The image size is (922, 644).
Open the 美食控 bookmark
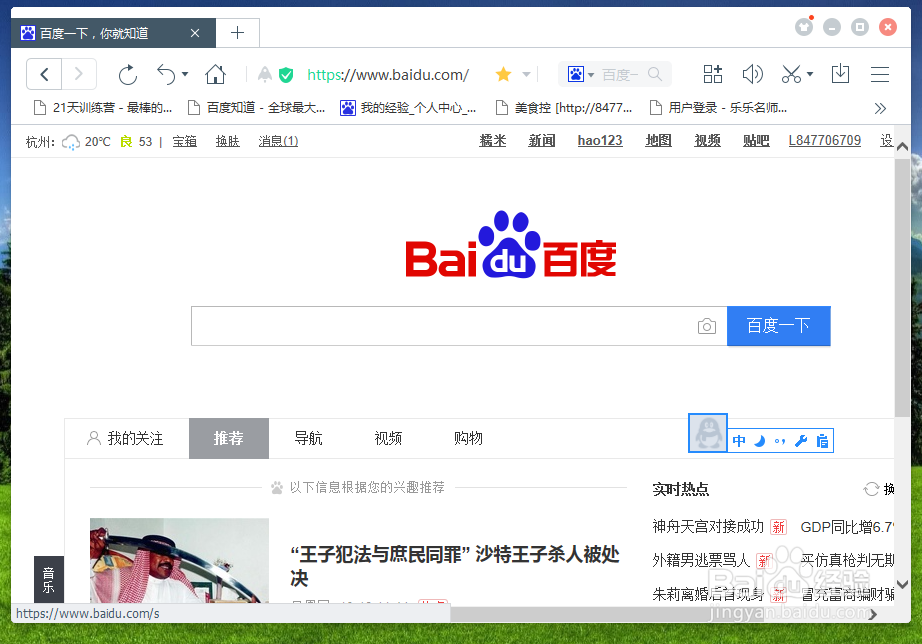tap(564, 108)
